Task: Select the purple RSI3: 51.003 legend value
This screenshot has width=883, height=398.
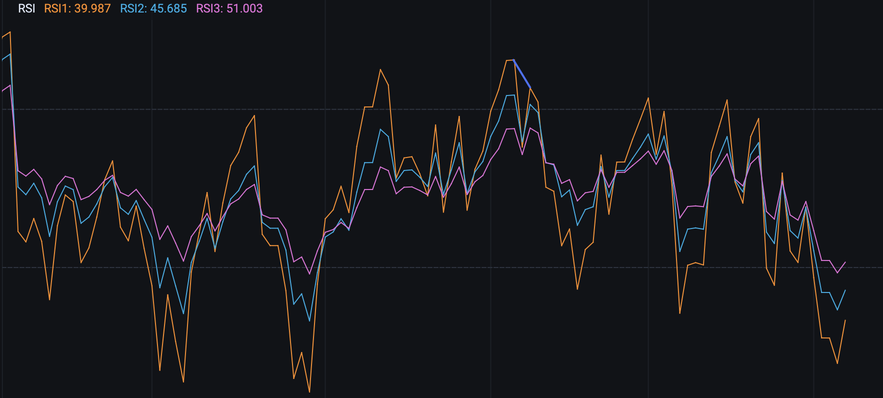Action: pyautogui.click(x=229, y=8)
